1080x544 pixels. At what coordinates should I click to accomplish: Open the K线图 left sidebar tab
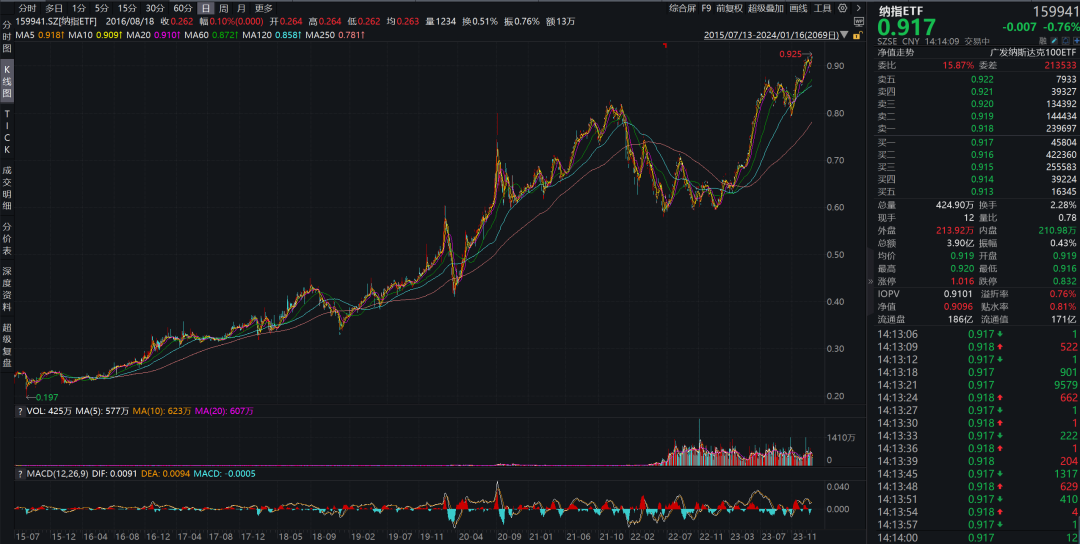pos(7,81)
